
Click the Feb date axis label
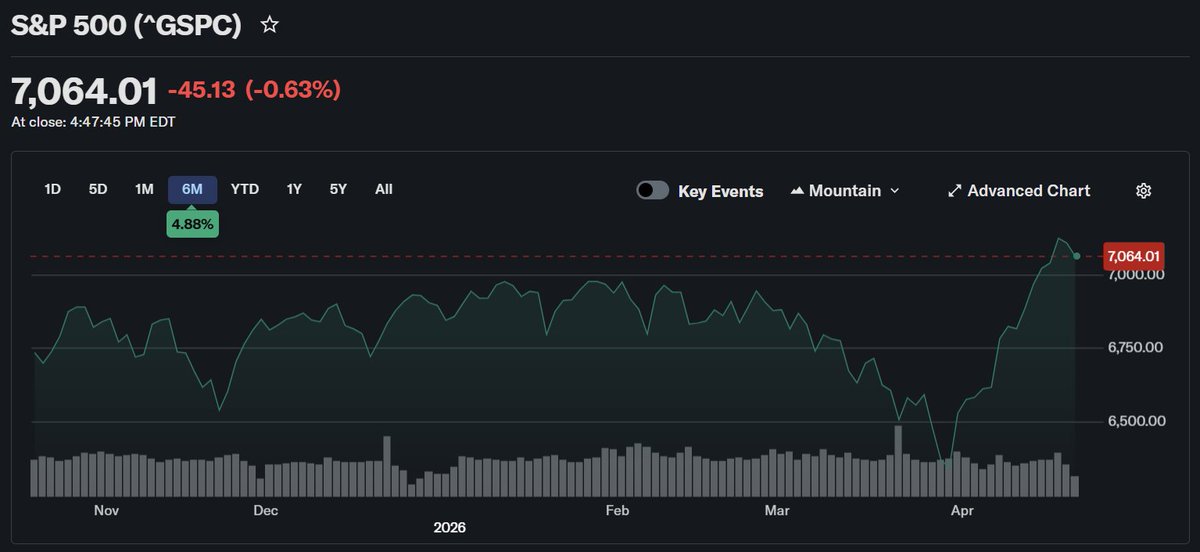(x=617, y=510)
